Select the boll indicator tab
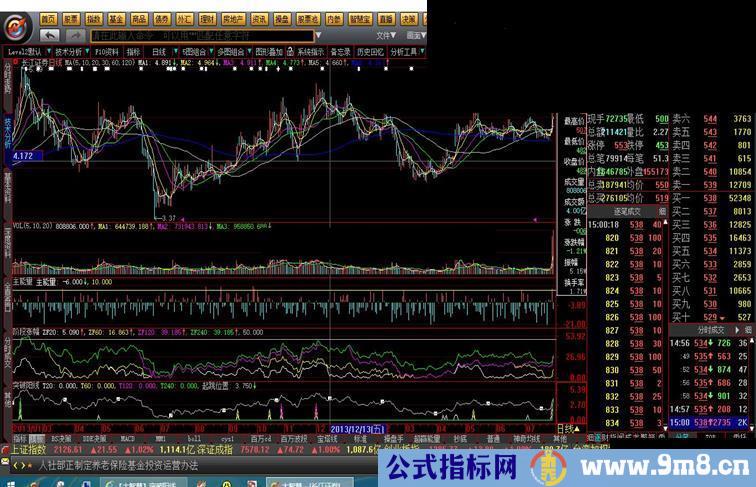Image resolution: width=756 pixels, height=487 pixels. 194,438
